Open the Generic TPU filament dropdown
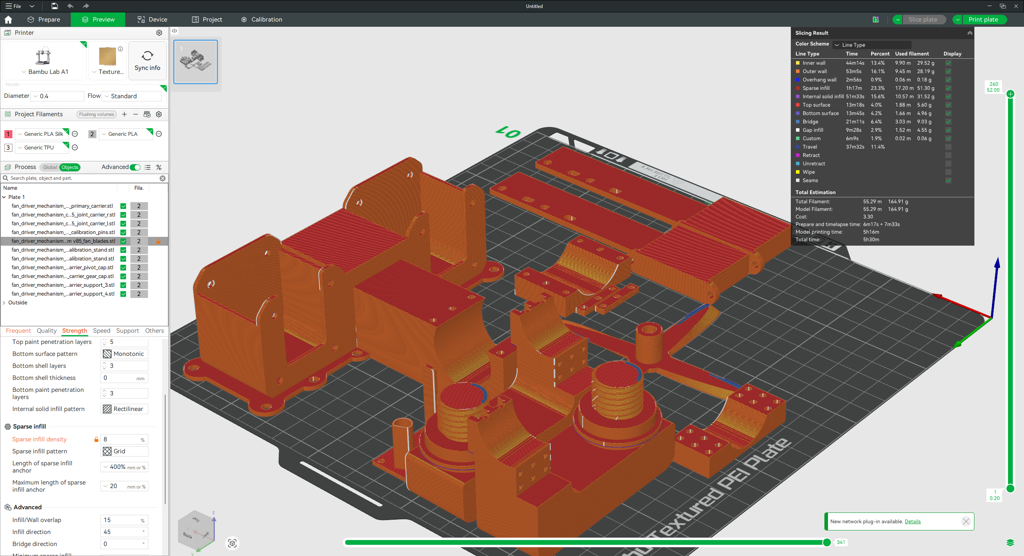 tap(44, 148)
